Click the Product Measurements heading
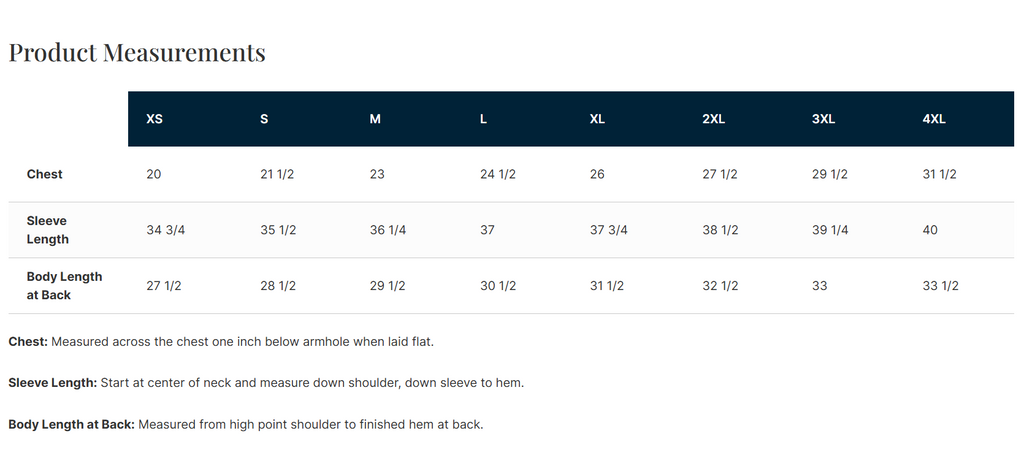This screenshot has height=474, width=1024. [137, 52]
